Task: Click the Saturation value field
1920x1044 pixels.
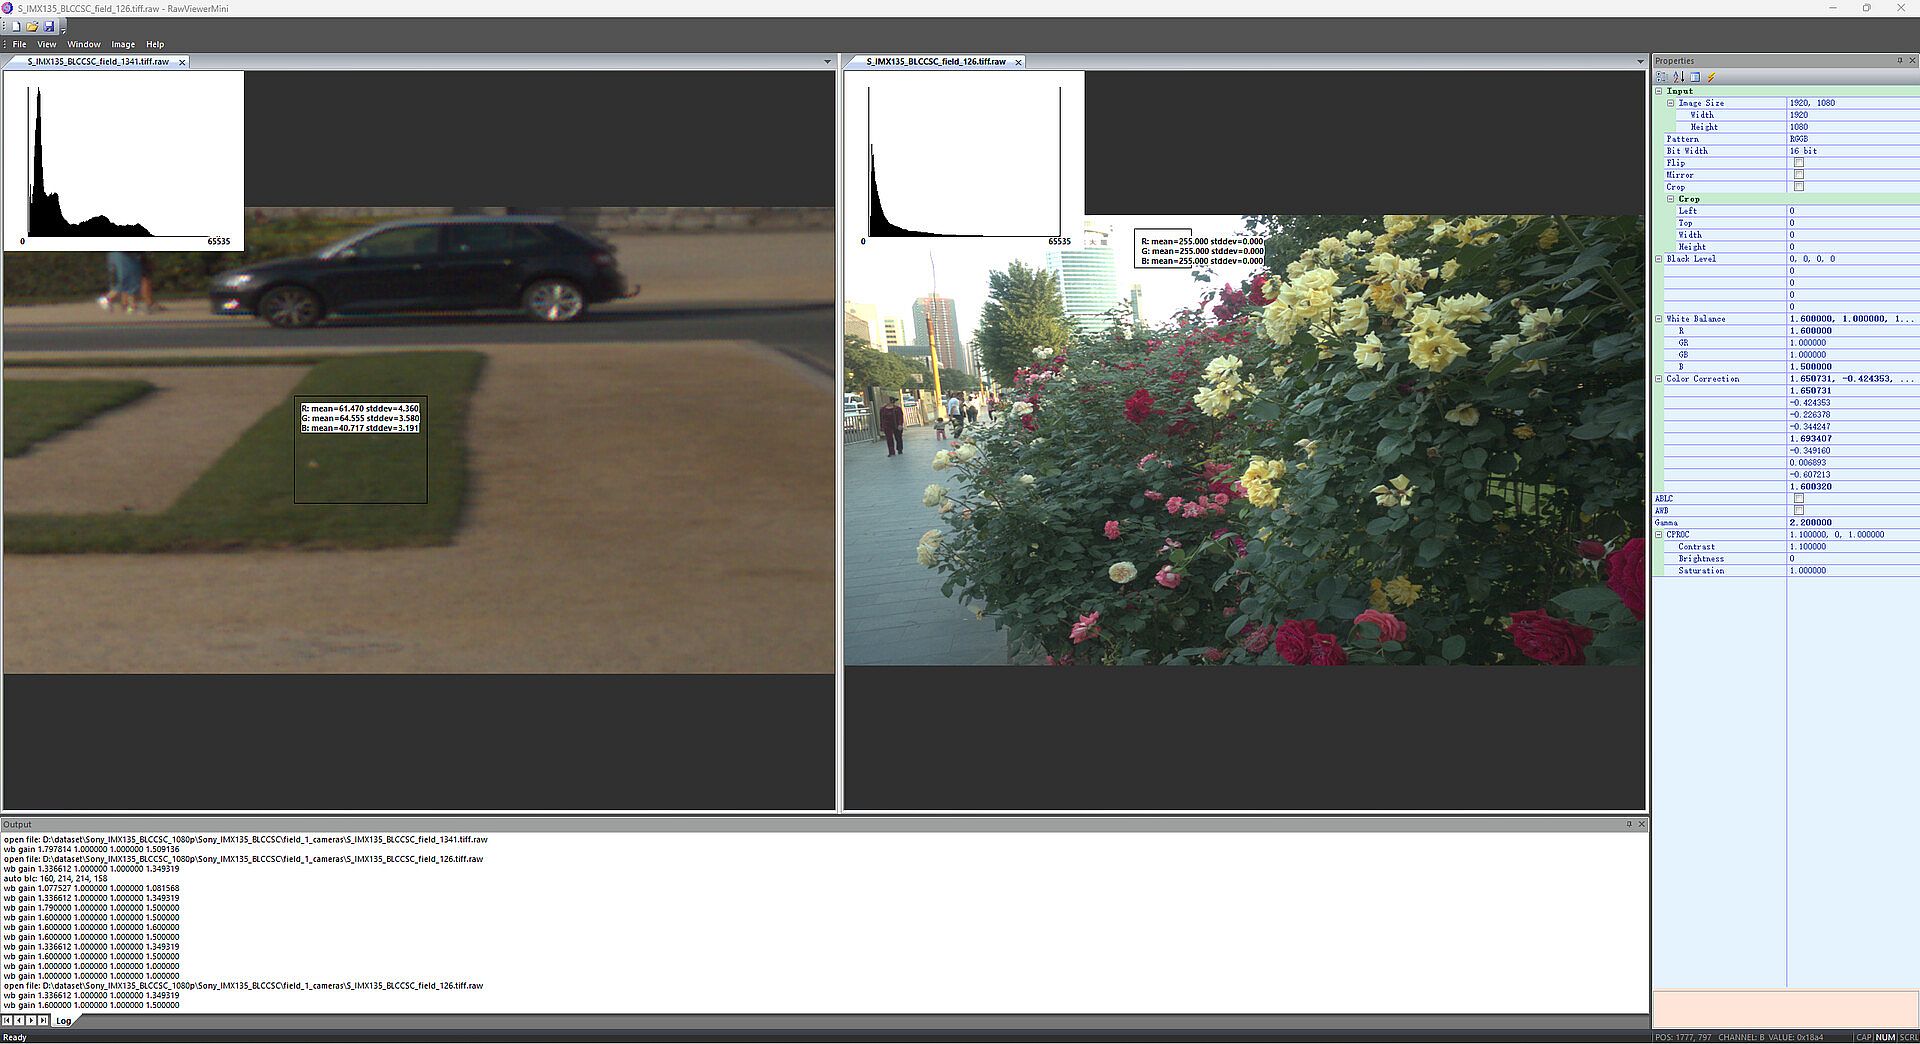Action: coord(1852,571)
